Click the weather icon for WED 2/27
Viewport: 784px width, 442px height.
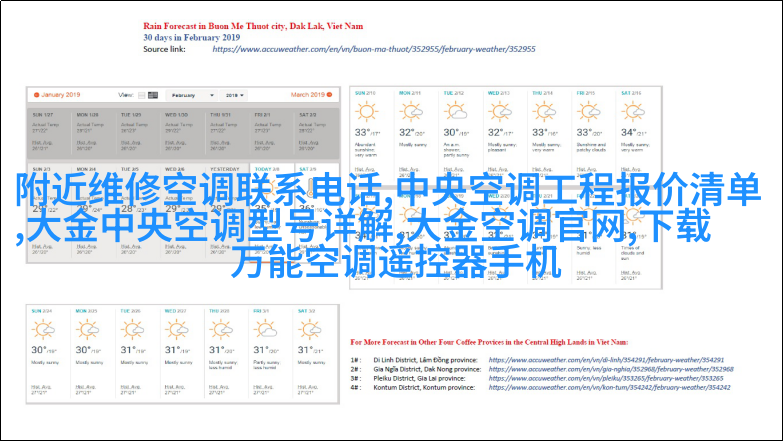pyautogui.click(x=176, y=330)
